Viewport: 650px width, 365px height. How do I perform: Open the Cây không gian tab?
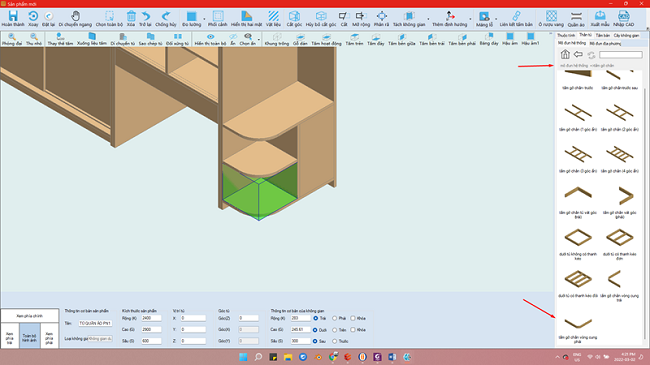click(626, 36)
